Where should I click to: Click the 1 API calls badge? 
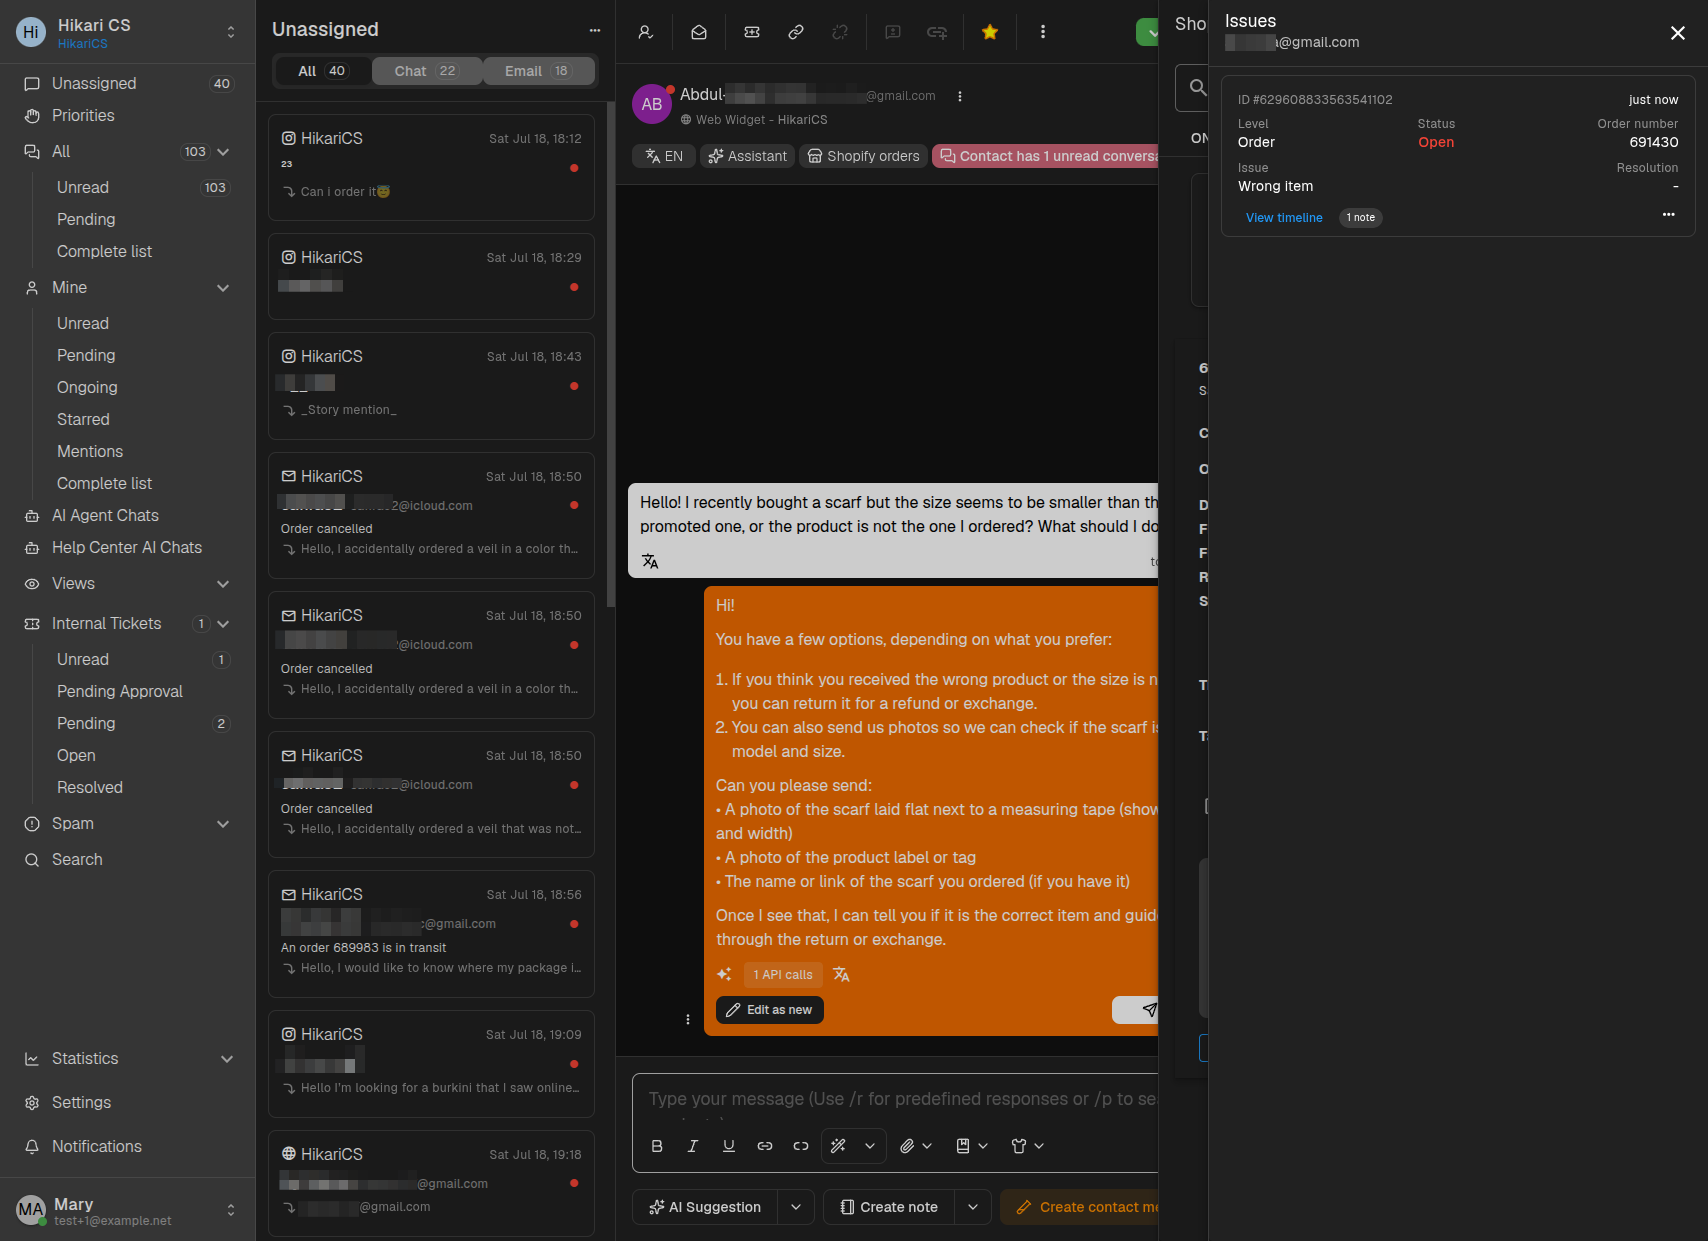click(x=783, y=975)
